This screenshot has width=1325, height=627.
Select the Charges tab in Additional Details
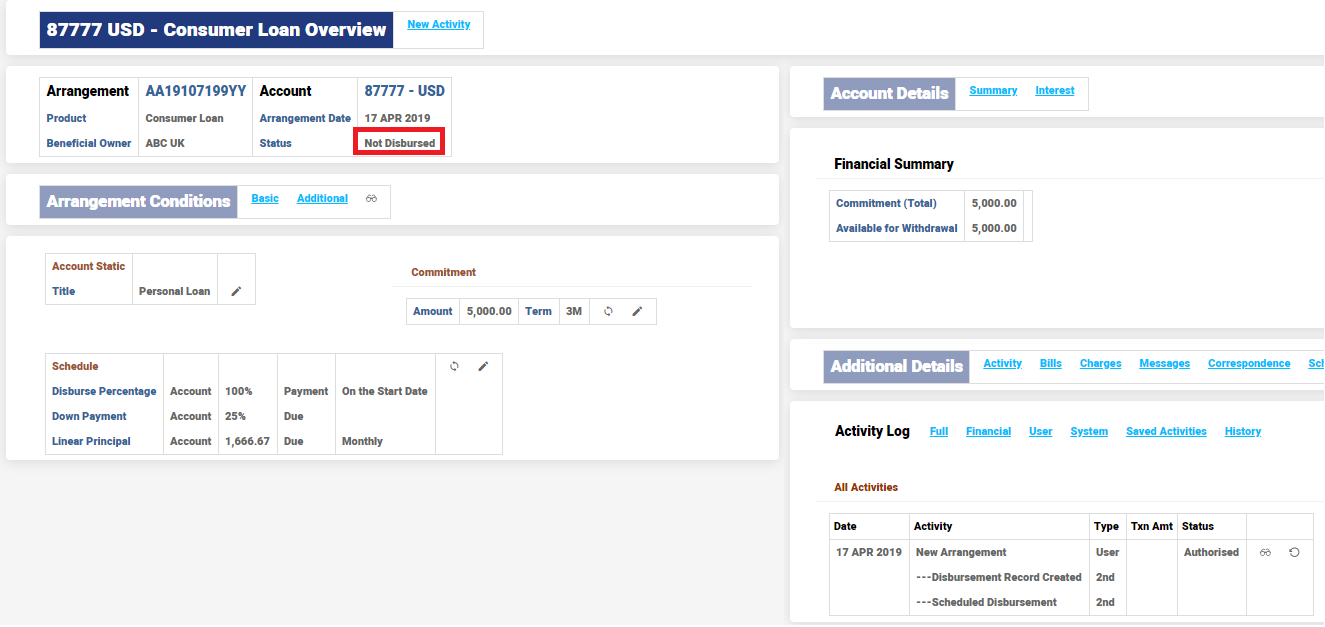[x=1100, y=363]
